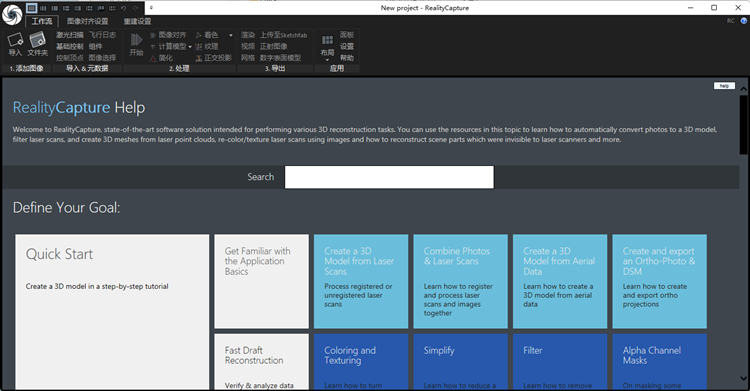Click 渲染 render export
The image size is (750, 391).
248,35
